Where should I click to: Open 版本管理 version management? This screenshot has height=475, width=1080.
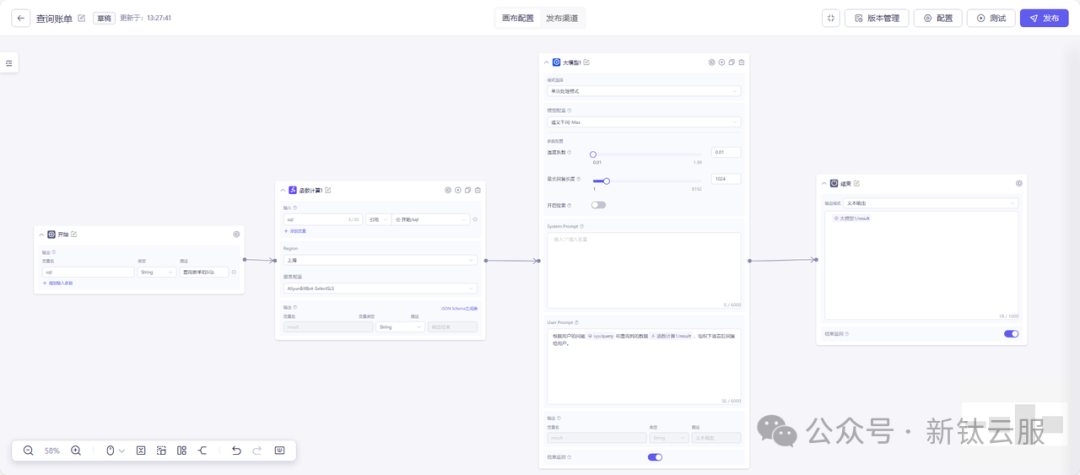coord(877,18)
